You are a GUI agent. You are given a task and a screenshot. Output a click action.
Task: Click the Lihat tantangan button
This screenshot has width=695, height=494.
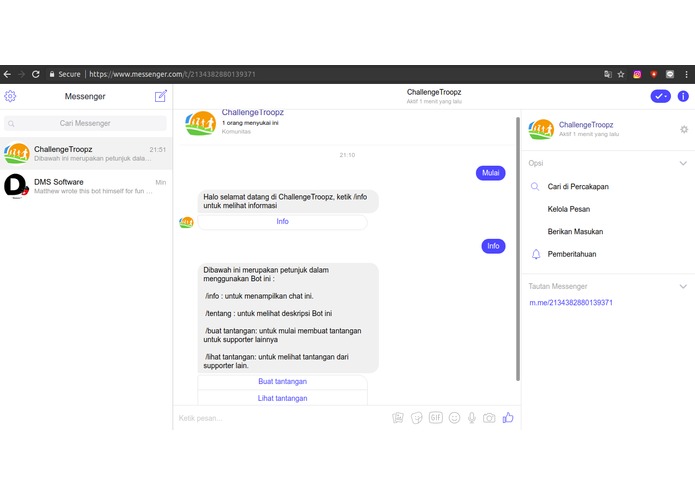click(282, 398)
